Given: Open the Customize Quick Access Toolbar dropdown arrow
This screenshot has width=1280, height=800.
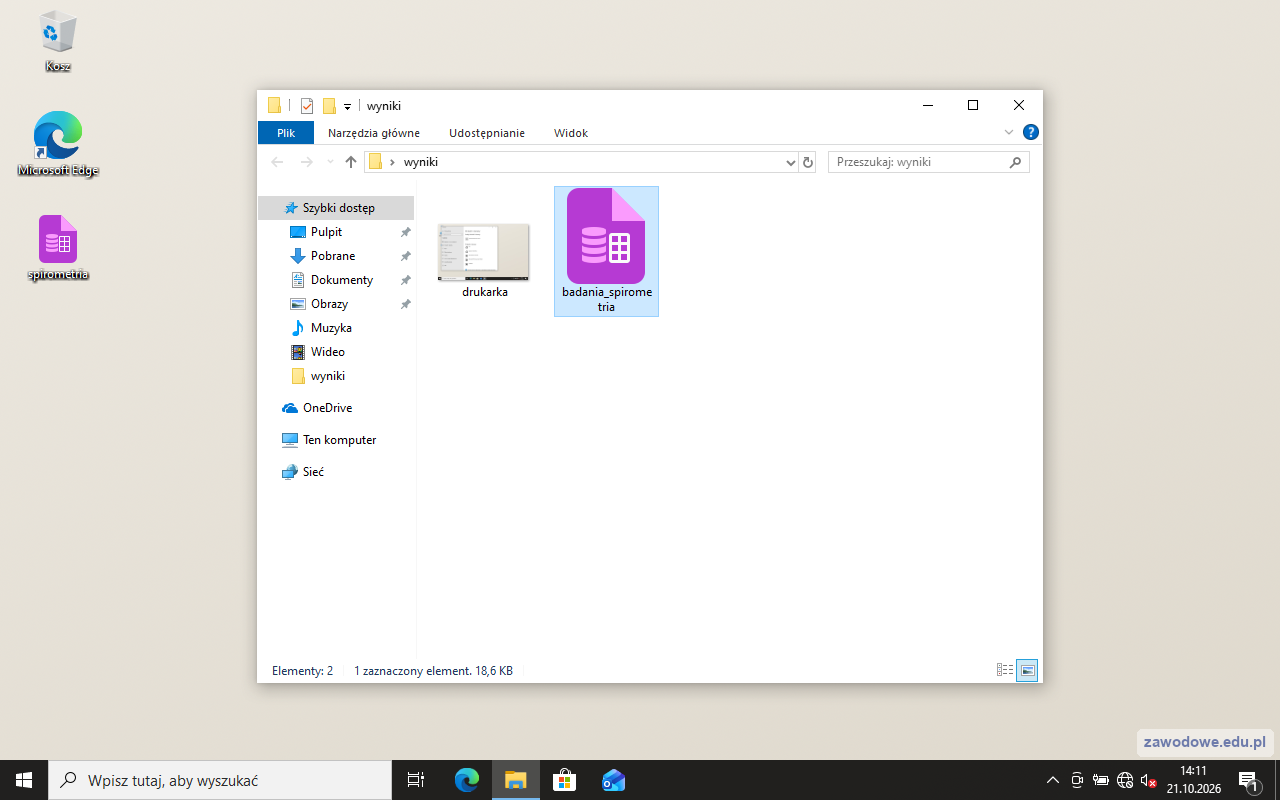Looking at the screenshot, I should point(347,106).
